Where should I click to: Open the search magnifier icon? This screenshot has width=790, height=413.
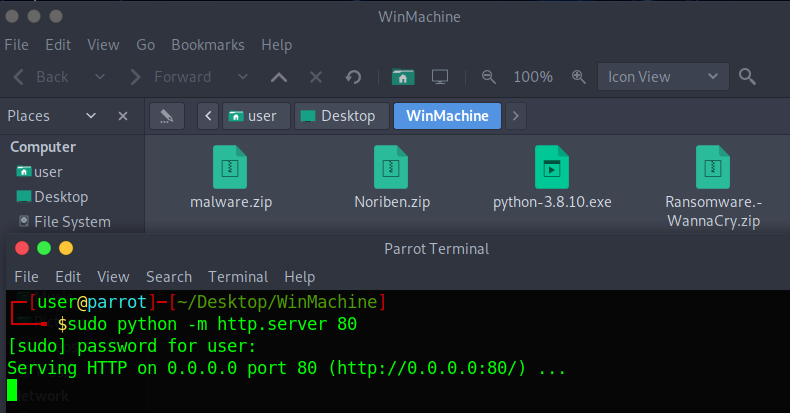click(x=747, y=77)
